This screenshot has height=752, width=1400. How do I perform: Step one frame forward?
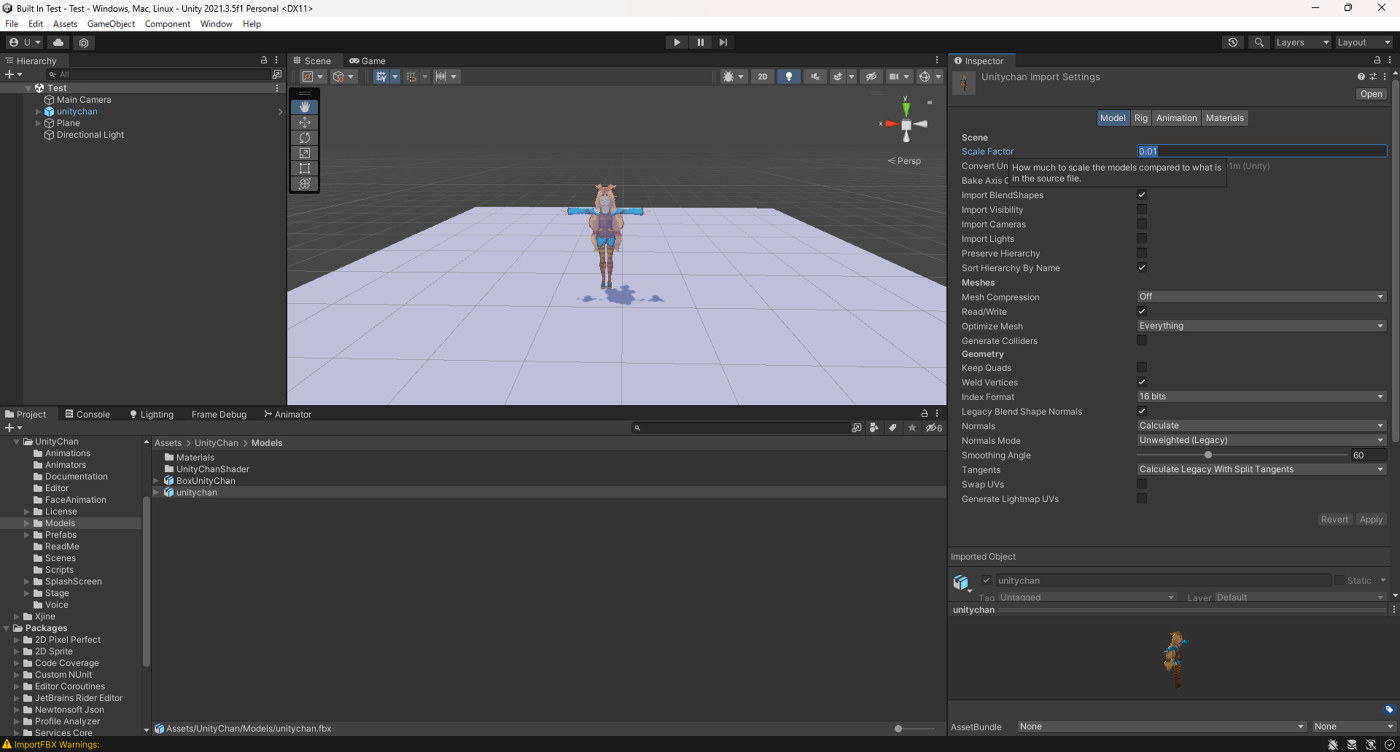723,42
